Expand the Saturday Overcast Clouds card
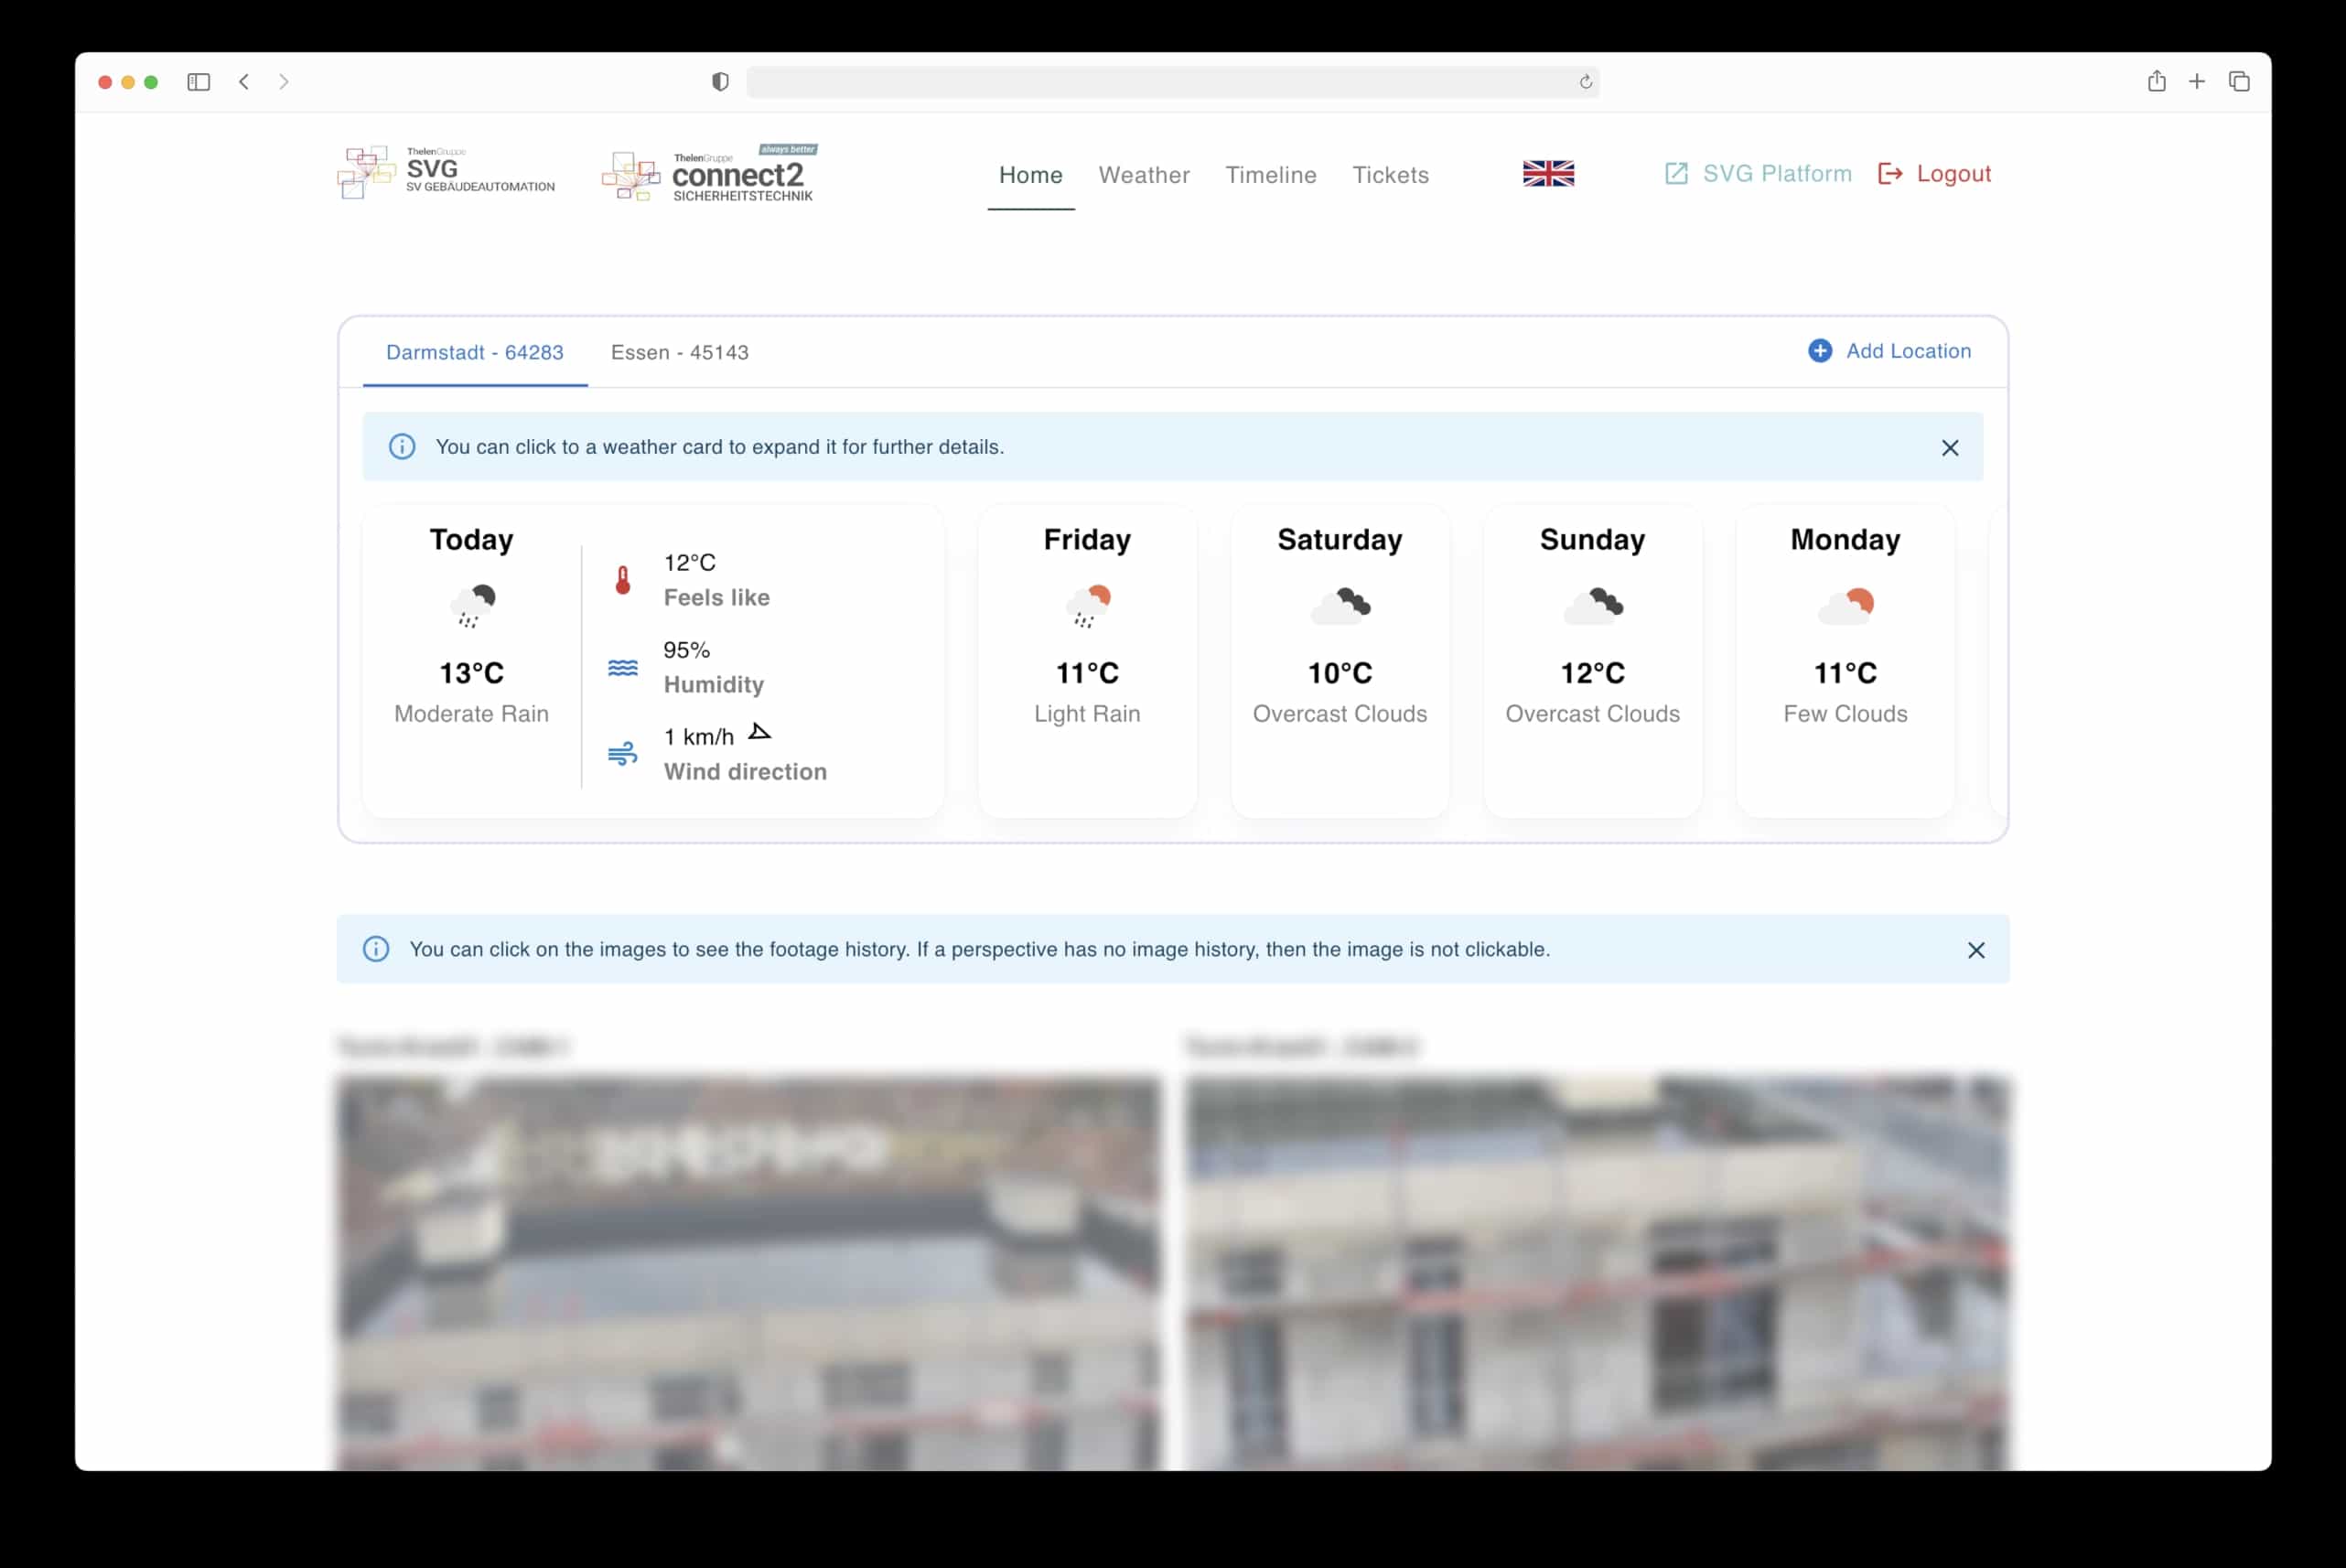The width and height of the screenshot is (2346, 1568). pyautogui.click(x=1340, y=661)
